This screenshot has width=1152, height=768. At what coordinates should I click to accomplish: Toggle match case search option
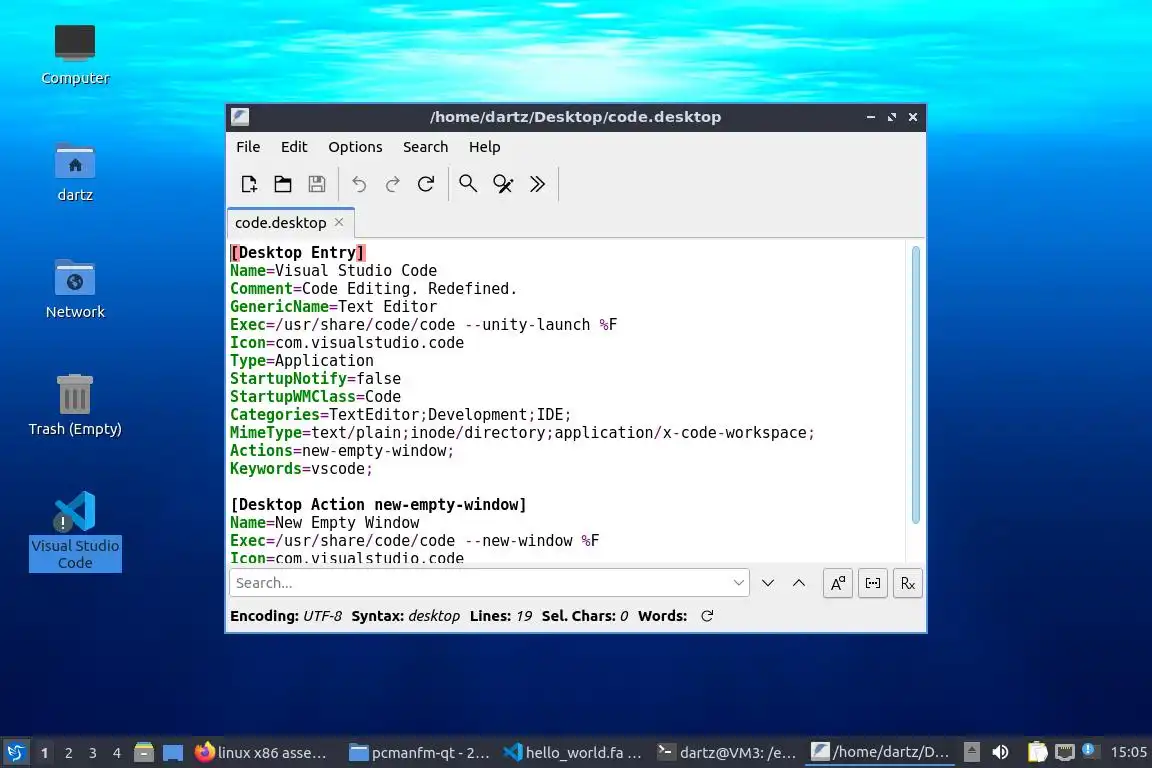[838, 584]
